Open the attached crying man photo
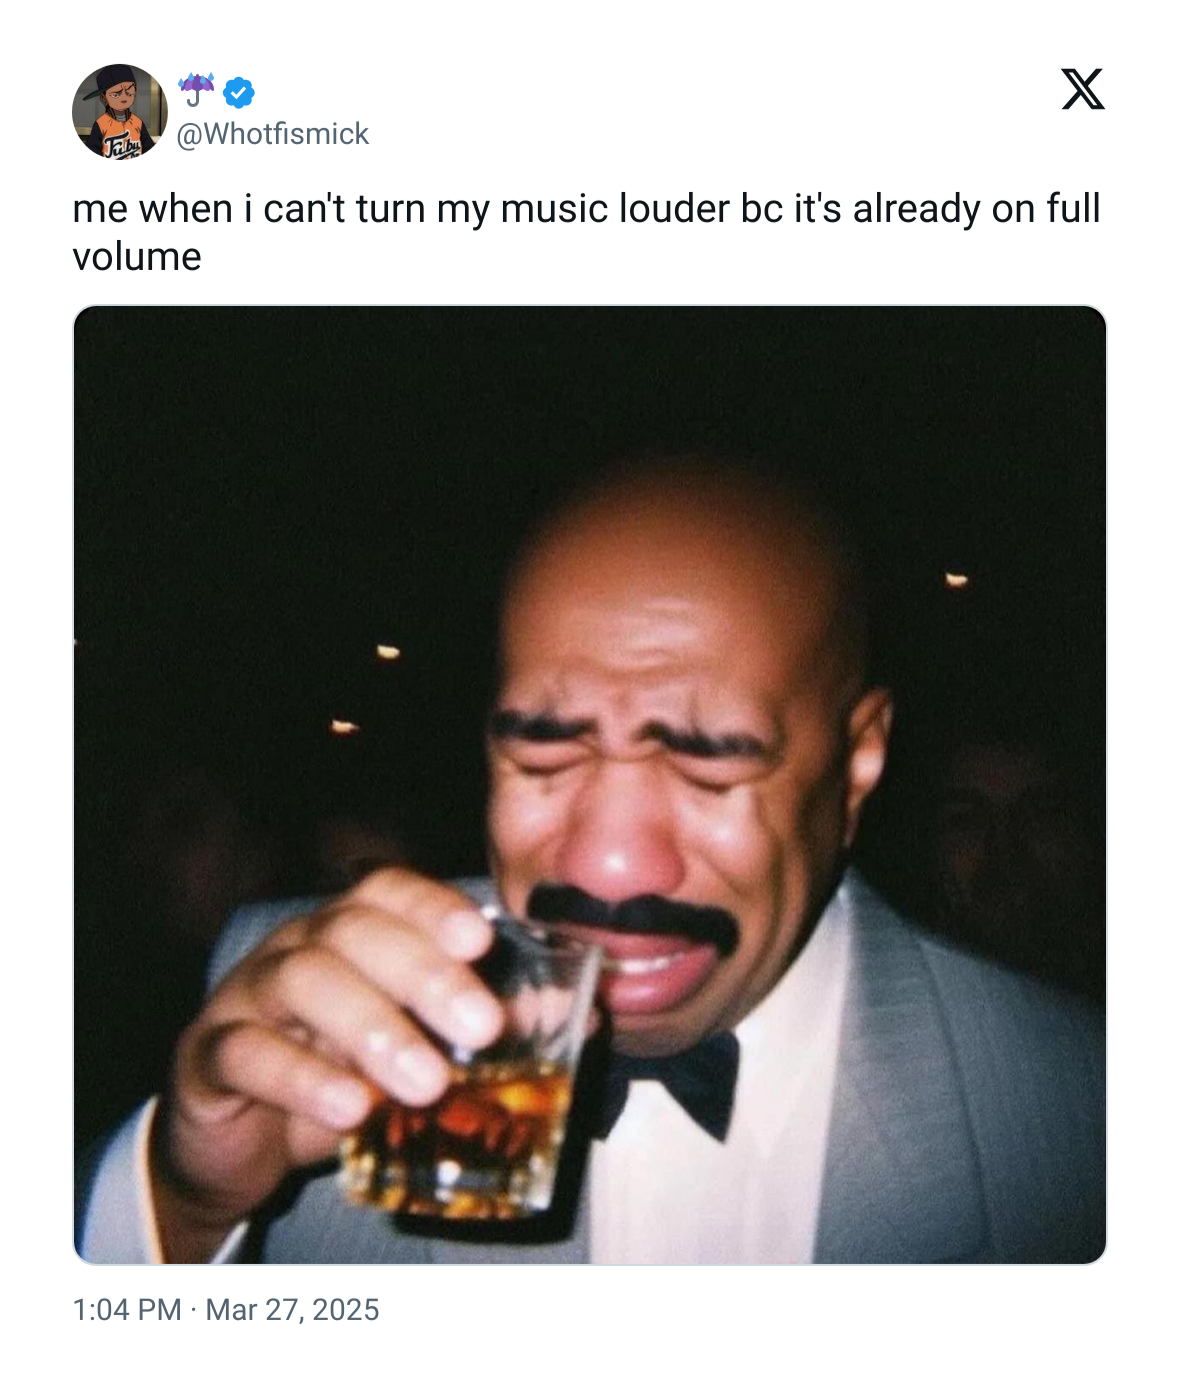The width and height of the screenshot is (1180, 1393). pos(590,784)
